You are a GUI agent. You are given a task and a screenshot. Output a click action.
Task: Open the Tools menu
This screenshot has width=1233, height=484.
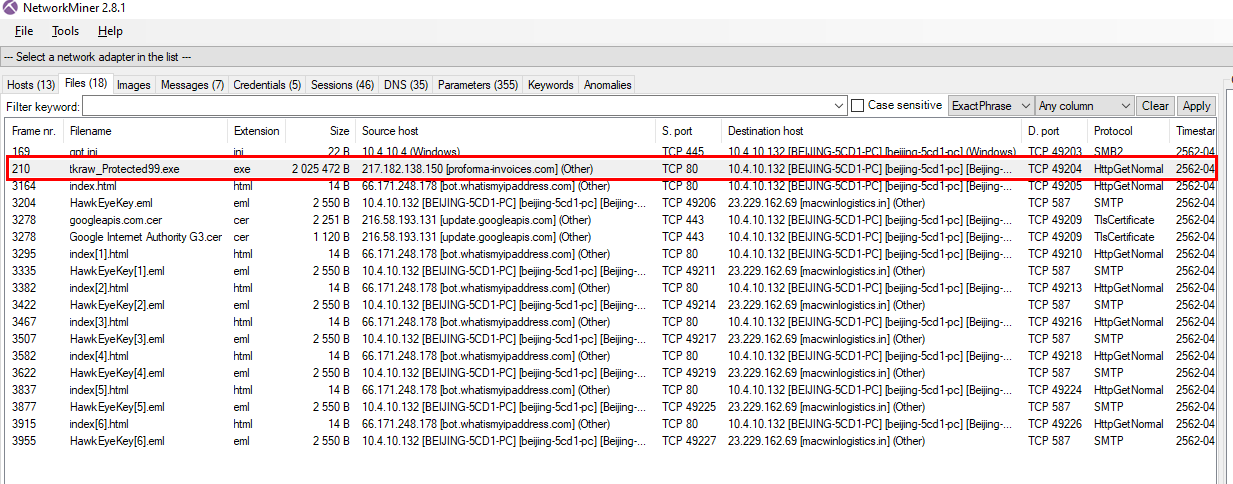point(65,31)
